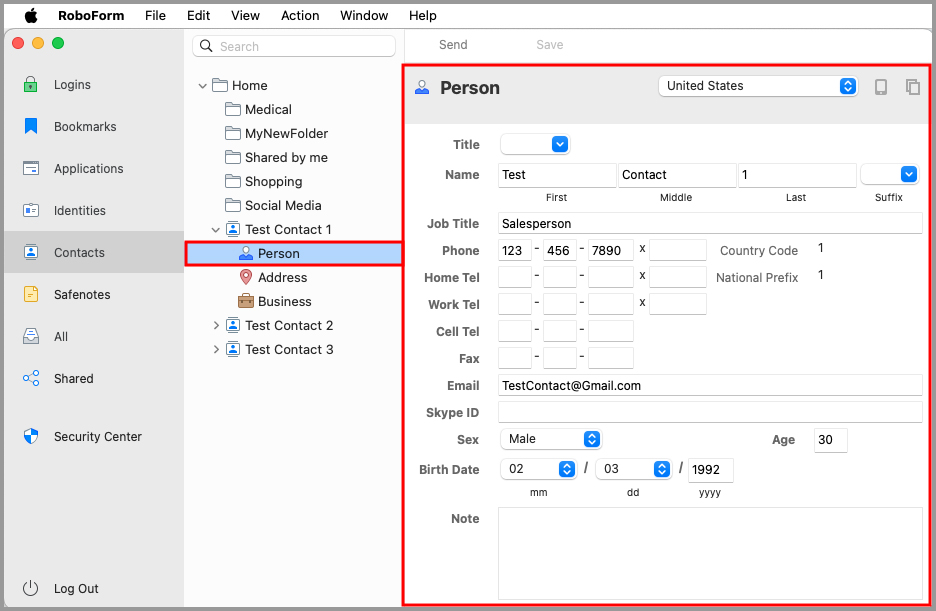Open the United States country dropdown
The image size is (936, 611).
pos(758,86)
